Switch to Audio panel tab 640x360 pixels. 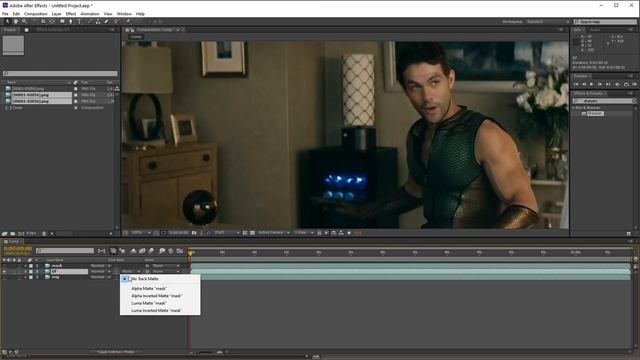(x=595, y=30)
